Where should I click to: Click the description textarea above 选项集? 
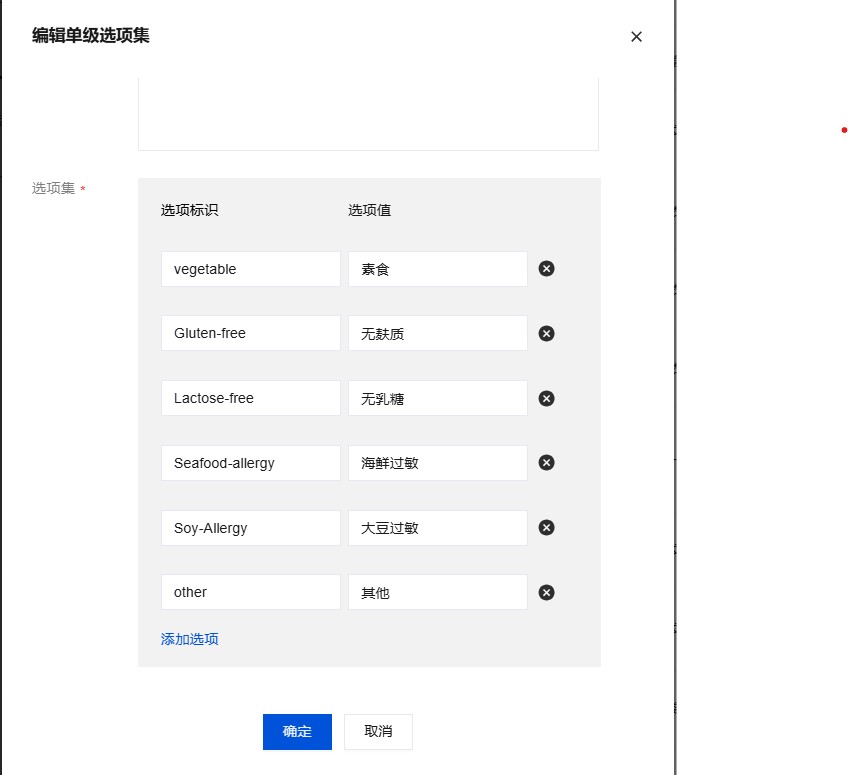pyautogui.click(x=368, y=112)
